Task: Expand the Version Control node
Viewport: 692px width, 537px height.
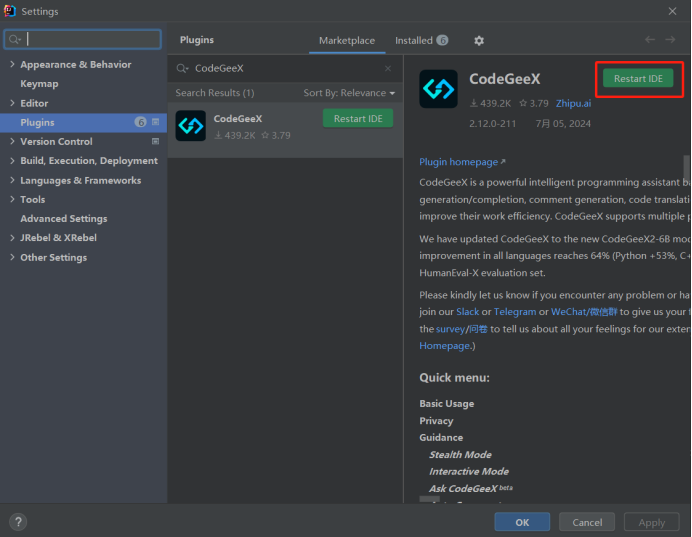Action: 12,142
